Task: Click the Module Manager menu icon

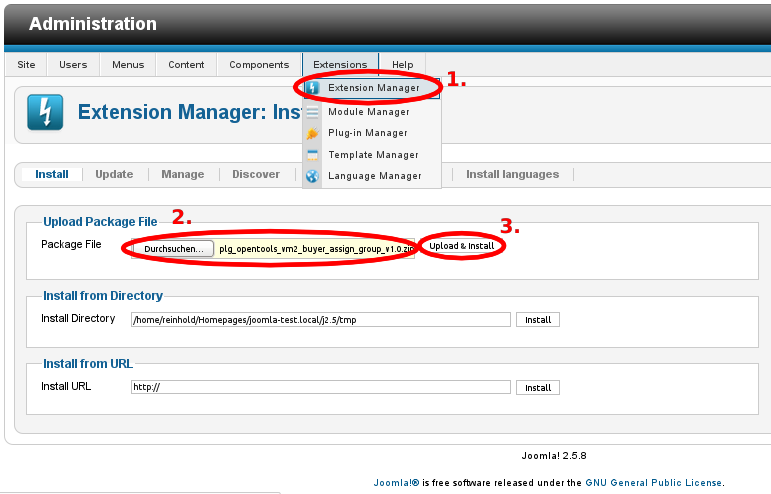Action: tap(312, 112)
